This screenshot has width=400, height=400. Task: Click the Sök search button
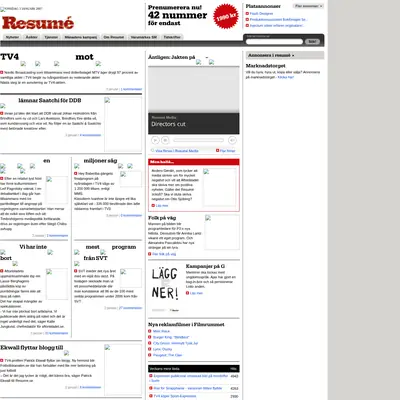click(312, 42)
